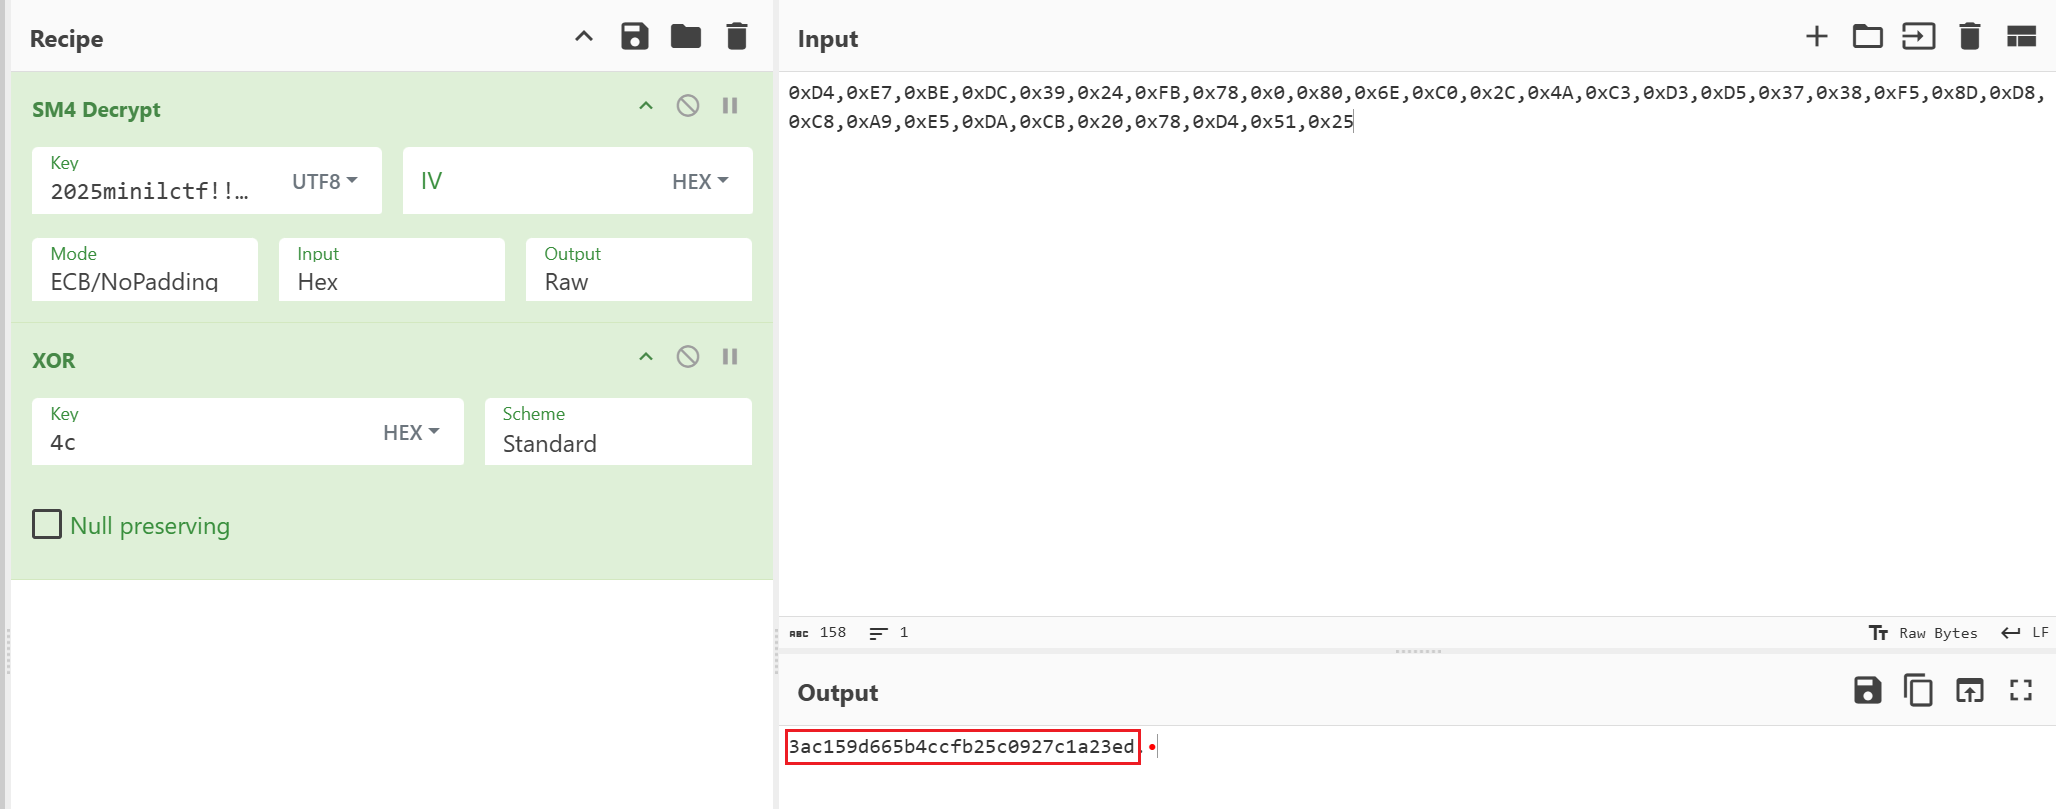
Task: Clear the recipe with the trash icon
Action: coord(737,37)
